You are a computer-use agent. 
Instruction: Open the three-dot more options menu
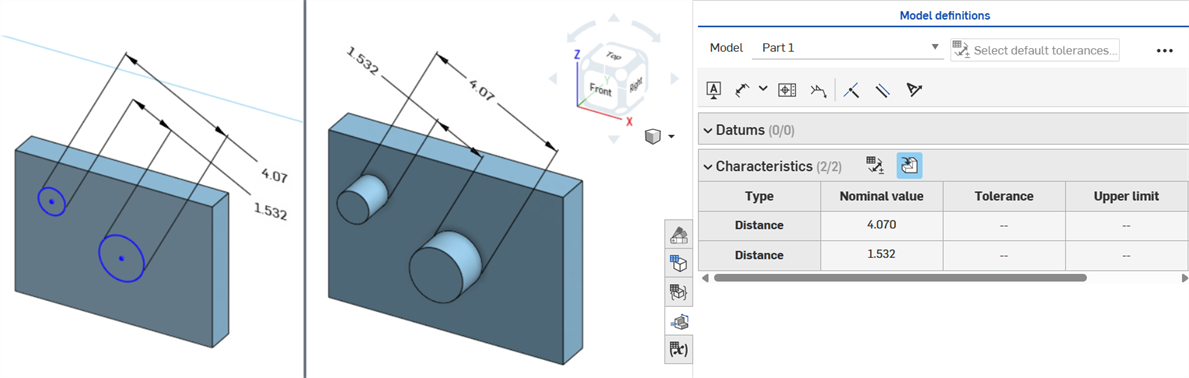click(x=1165, y=50)
